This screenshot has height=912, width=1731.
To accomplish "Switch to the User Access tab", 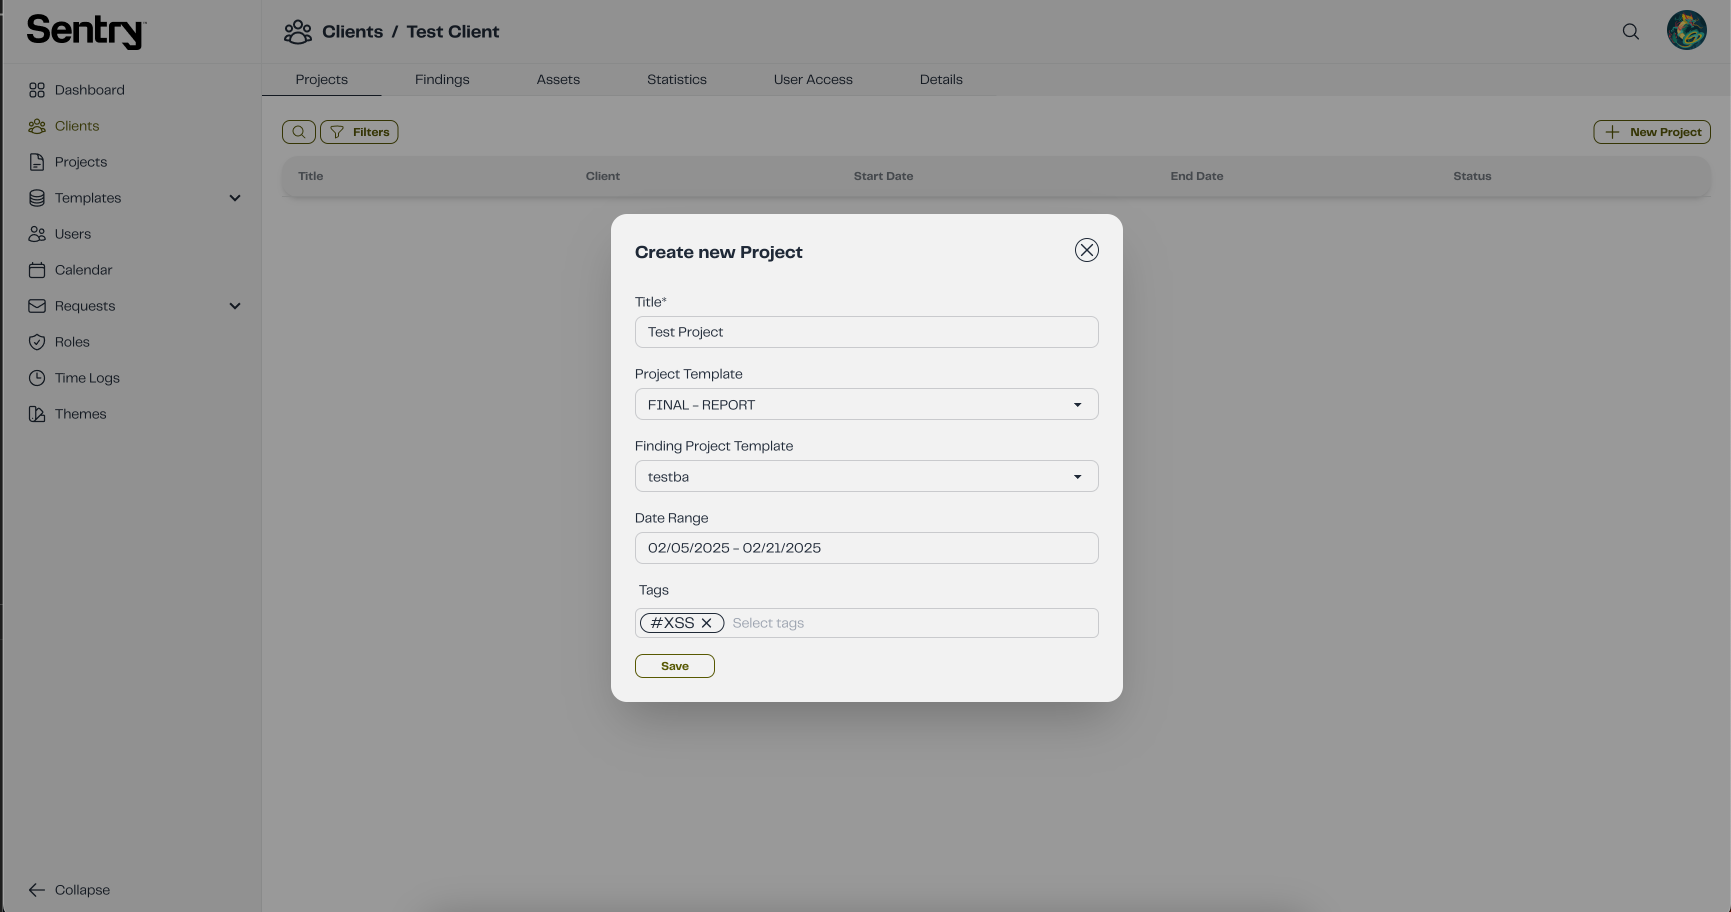I will tap(813, 80).
